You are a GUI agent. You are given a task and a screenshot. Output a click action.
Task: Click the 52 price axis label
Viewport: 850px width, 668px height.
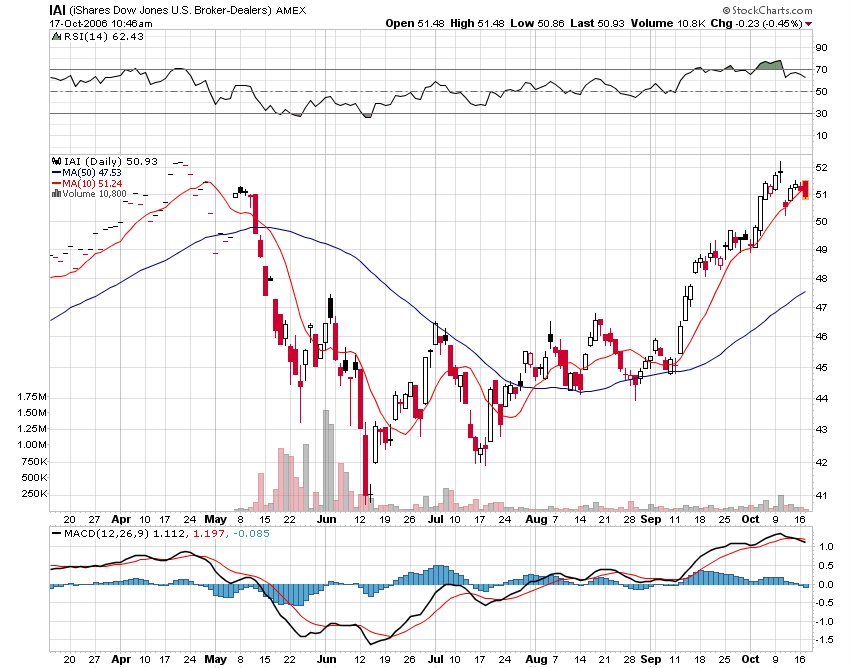point(821,168)
